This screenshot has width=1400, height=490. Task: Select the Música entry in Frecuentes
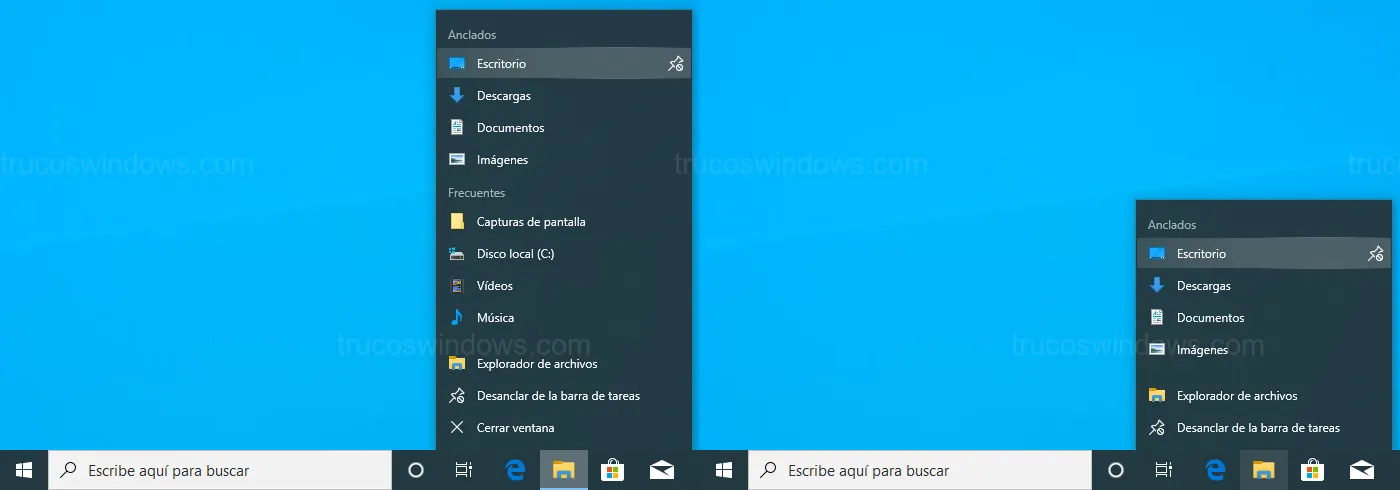[x=495, y=318]
